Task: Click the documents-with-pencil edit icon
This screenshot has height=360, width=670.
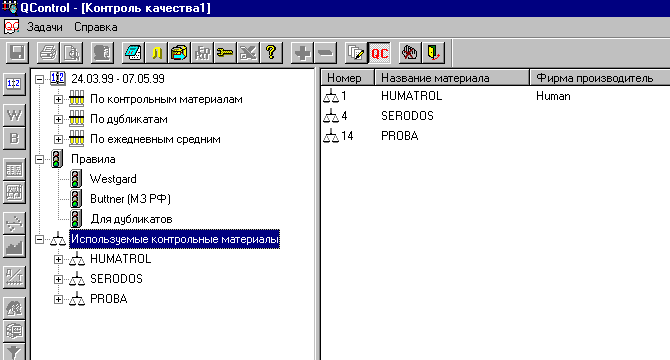Action: tap(356, 53)
